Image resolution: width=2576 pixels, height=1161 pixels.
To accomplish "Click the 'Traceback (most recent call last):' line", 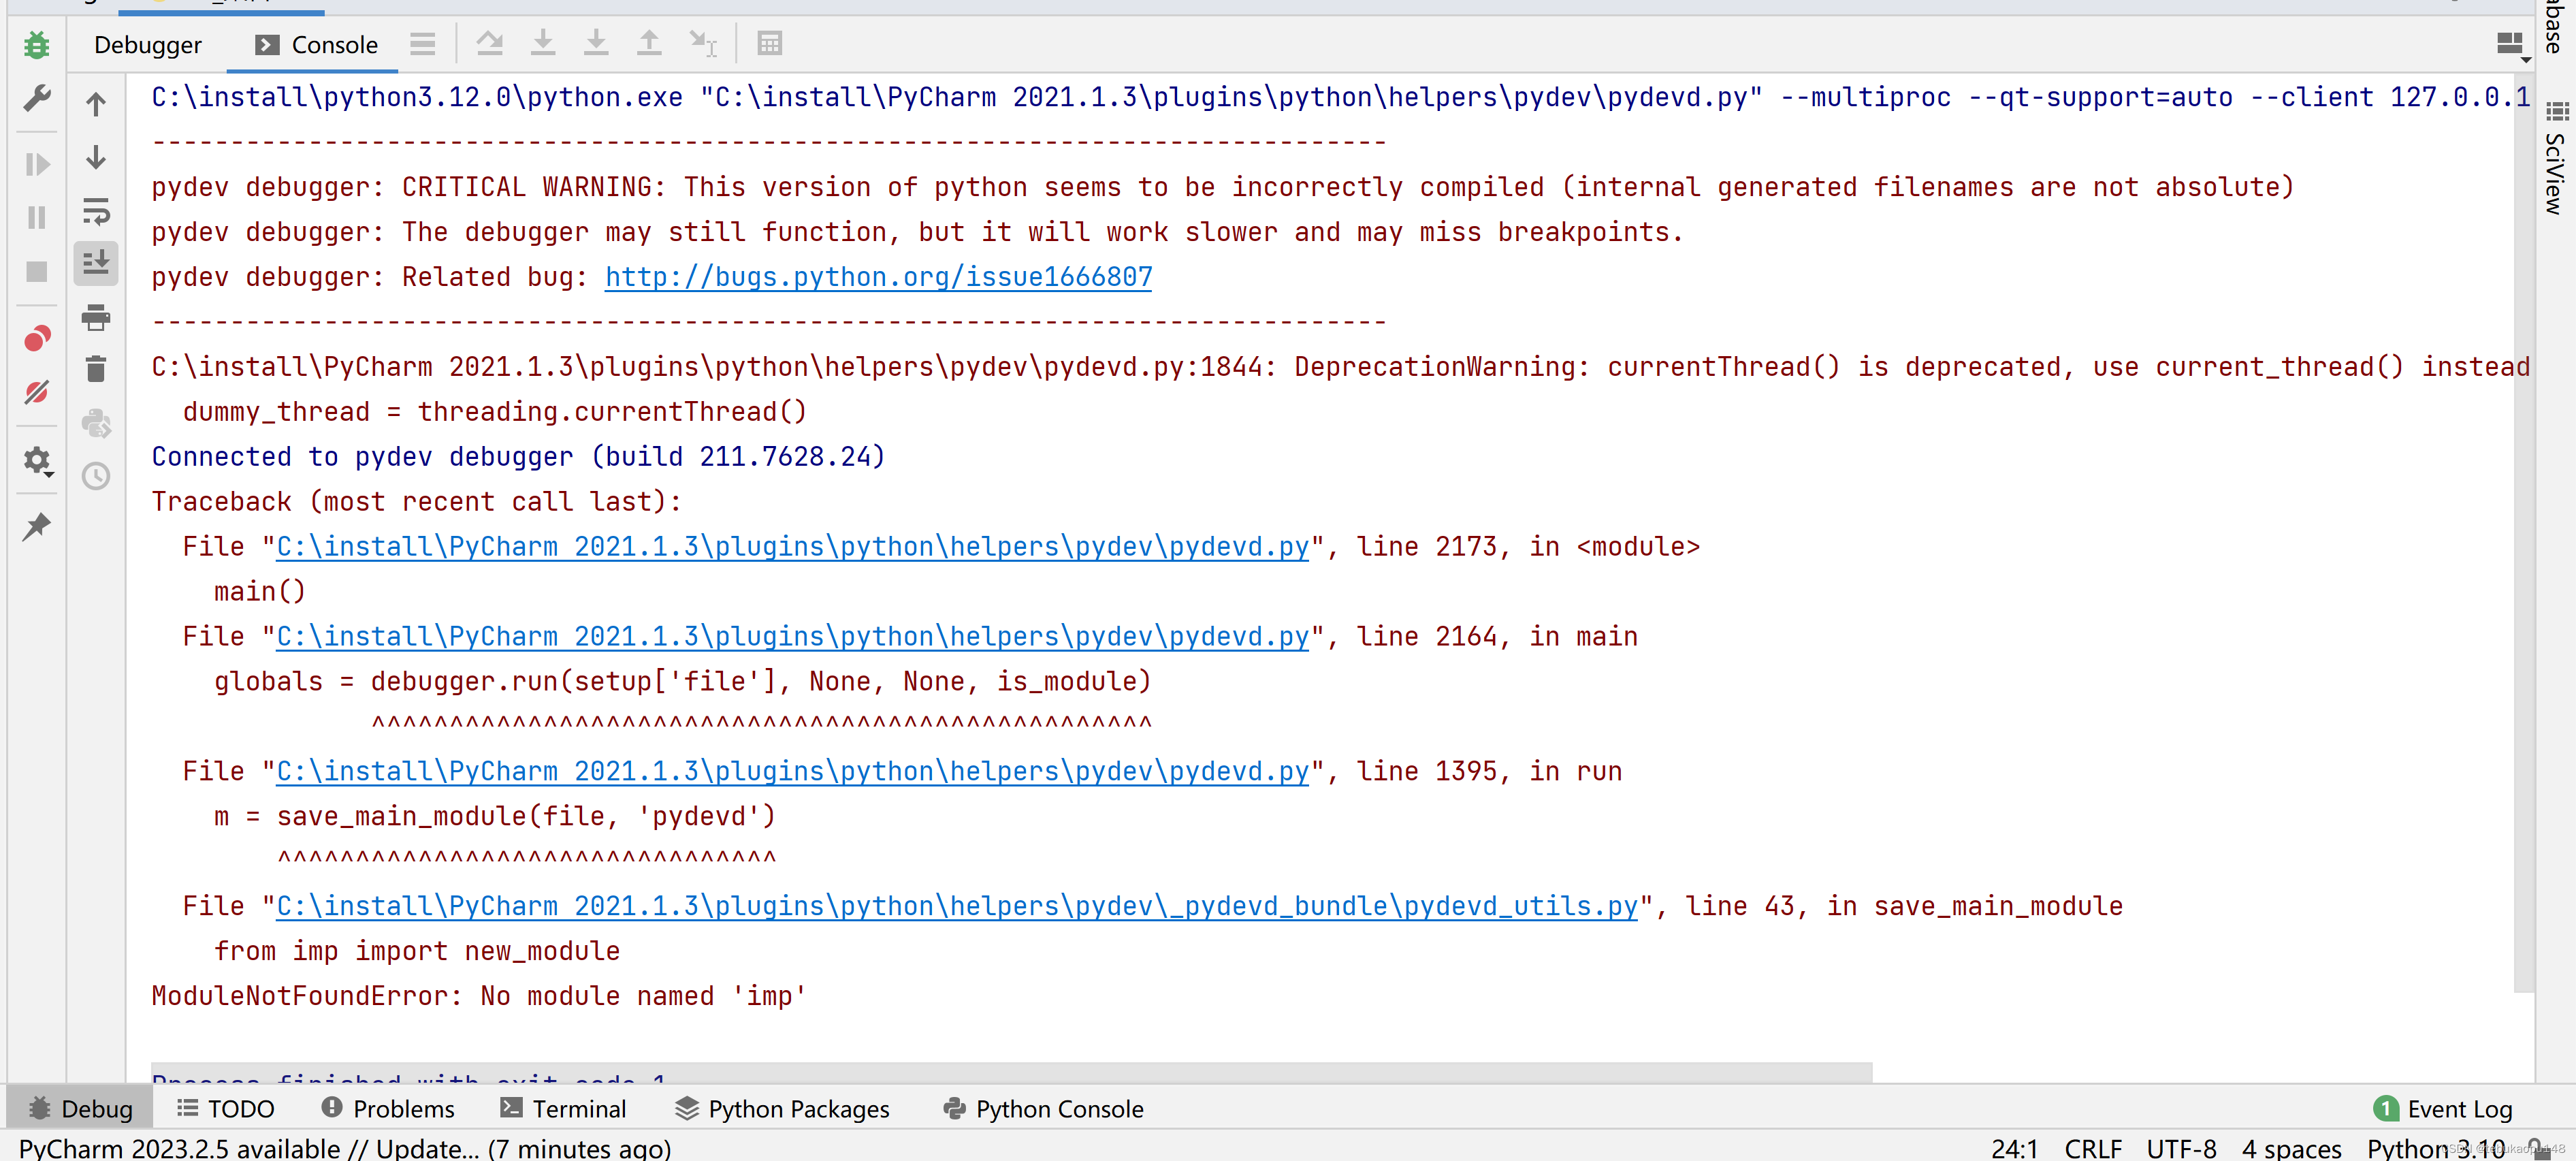I will 417,502.
